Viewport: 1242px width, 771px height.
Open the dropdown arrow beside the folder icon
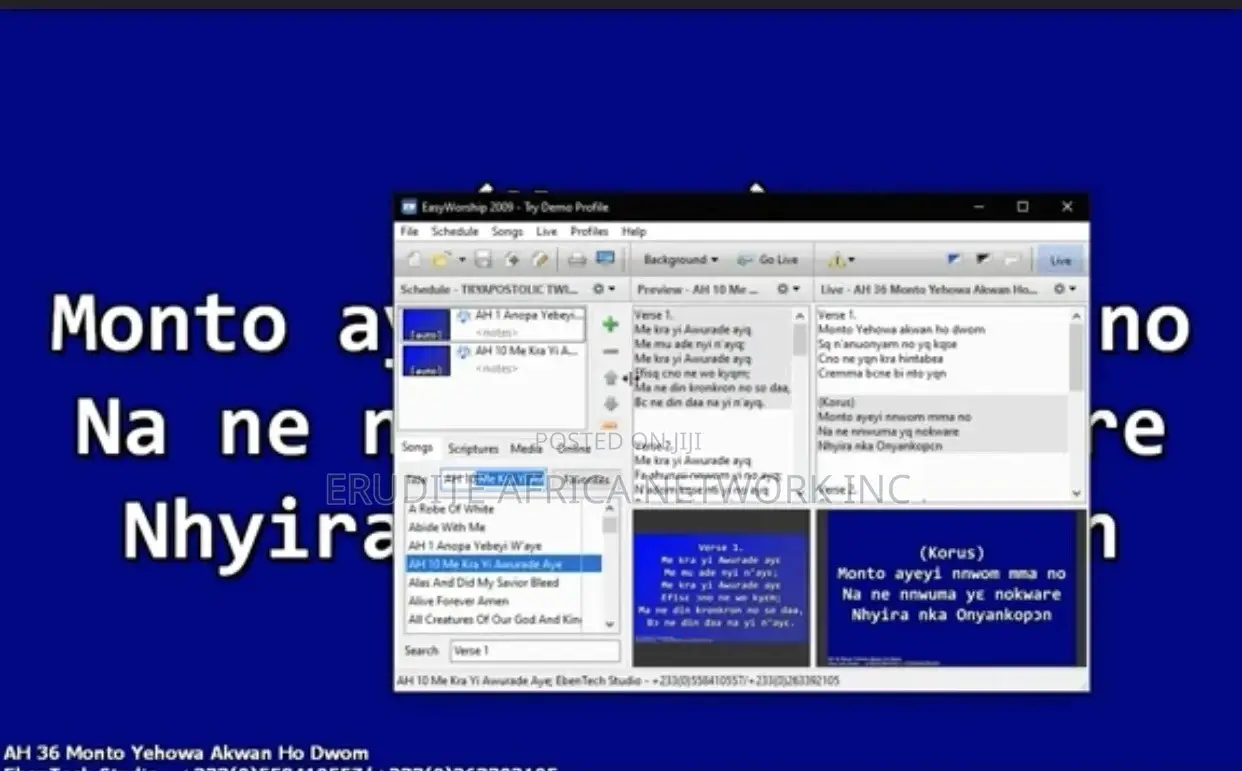tap(461, 260)
